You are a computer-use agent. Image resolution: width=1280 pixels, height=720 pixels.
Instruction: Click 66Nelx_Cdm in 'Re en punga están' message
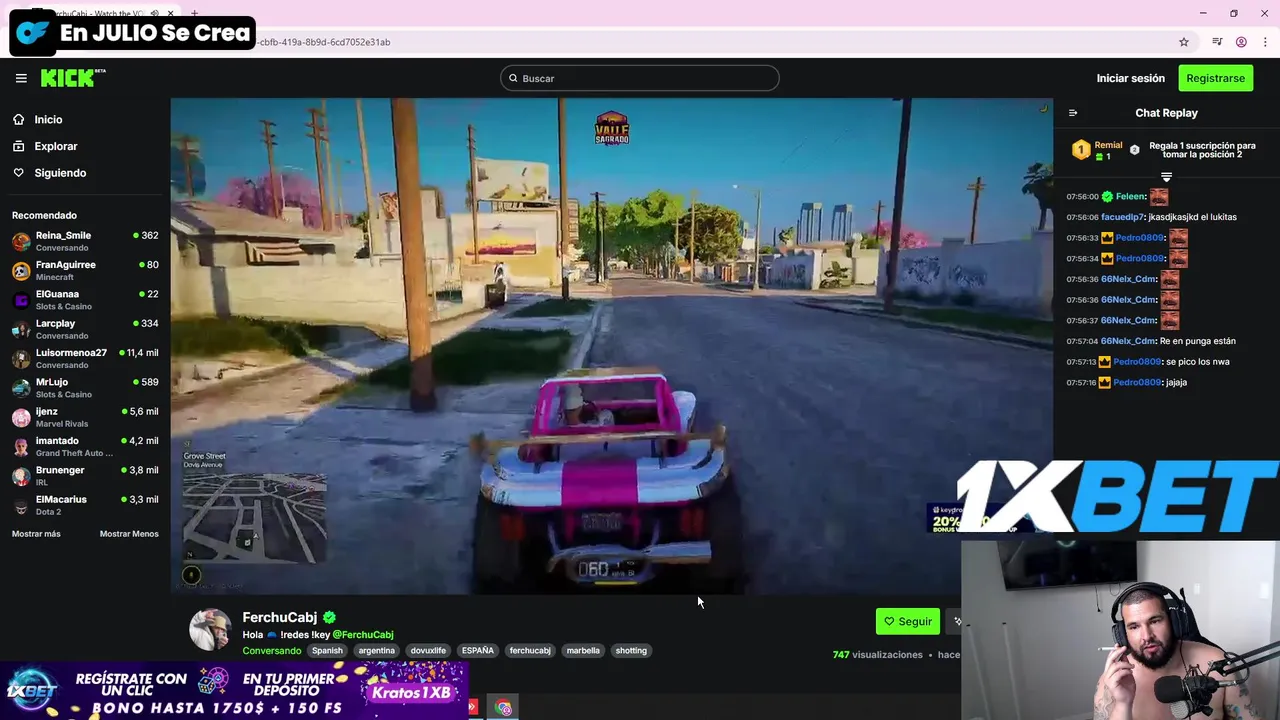pos(1128,341)
